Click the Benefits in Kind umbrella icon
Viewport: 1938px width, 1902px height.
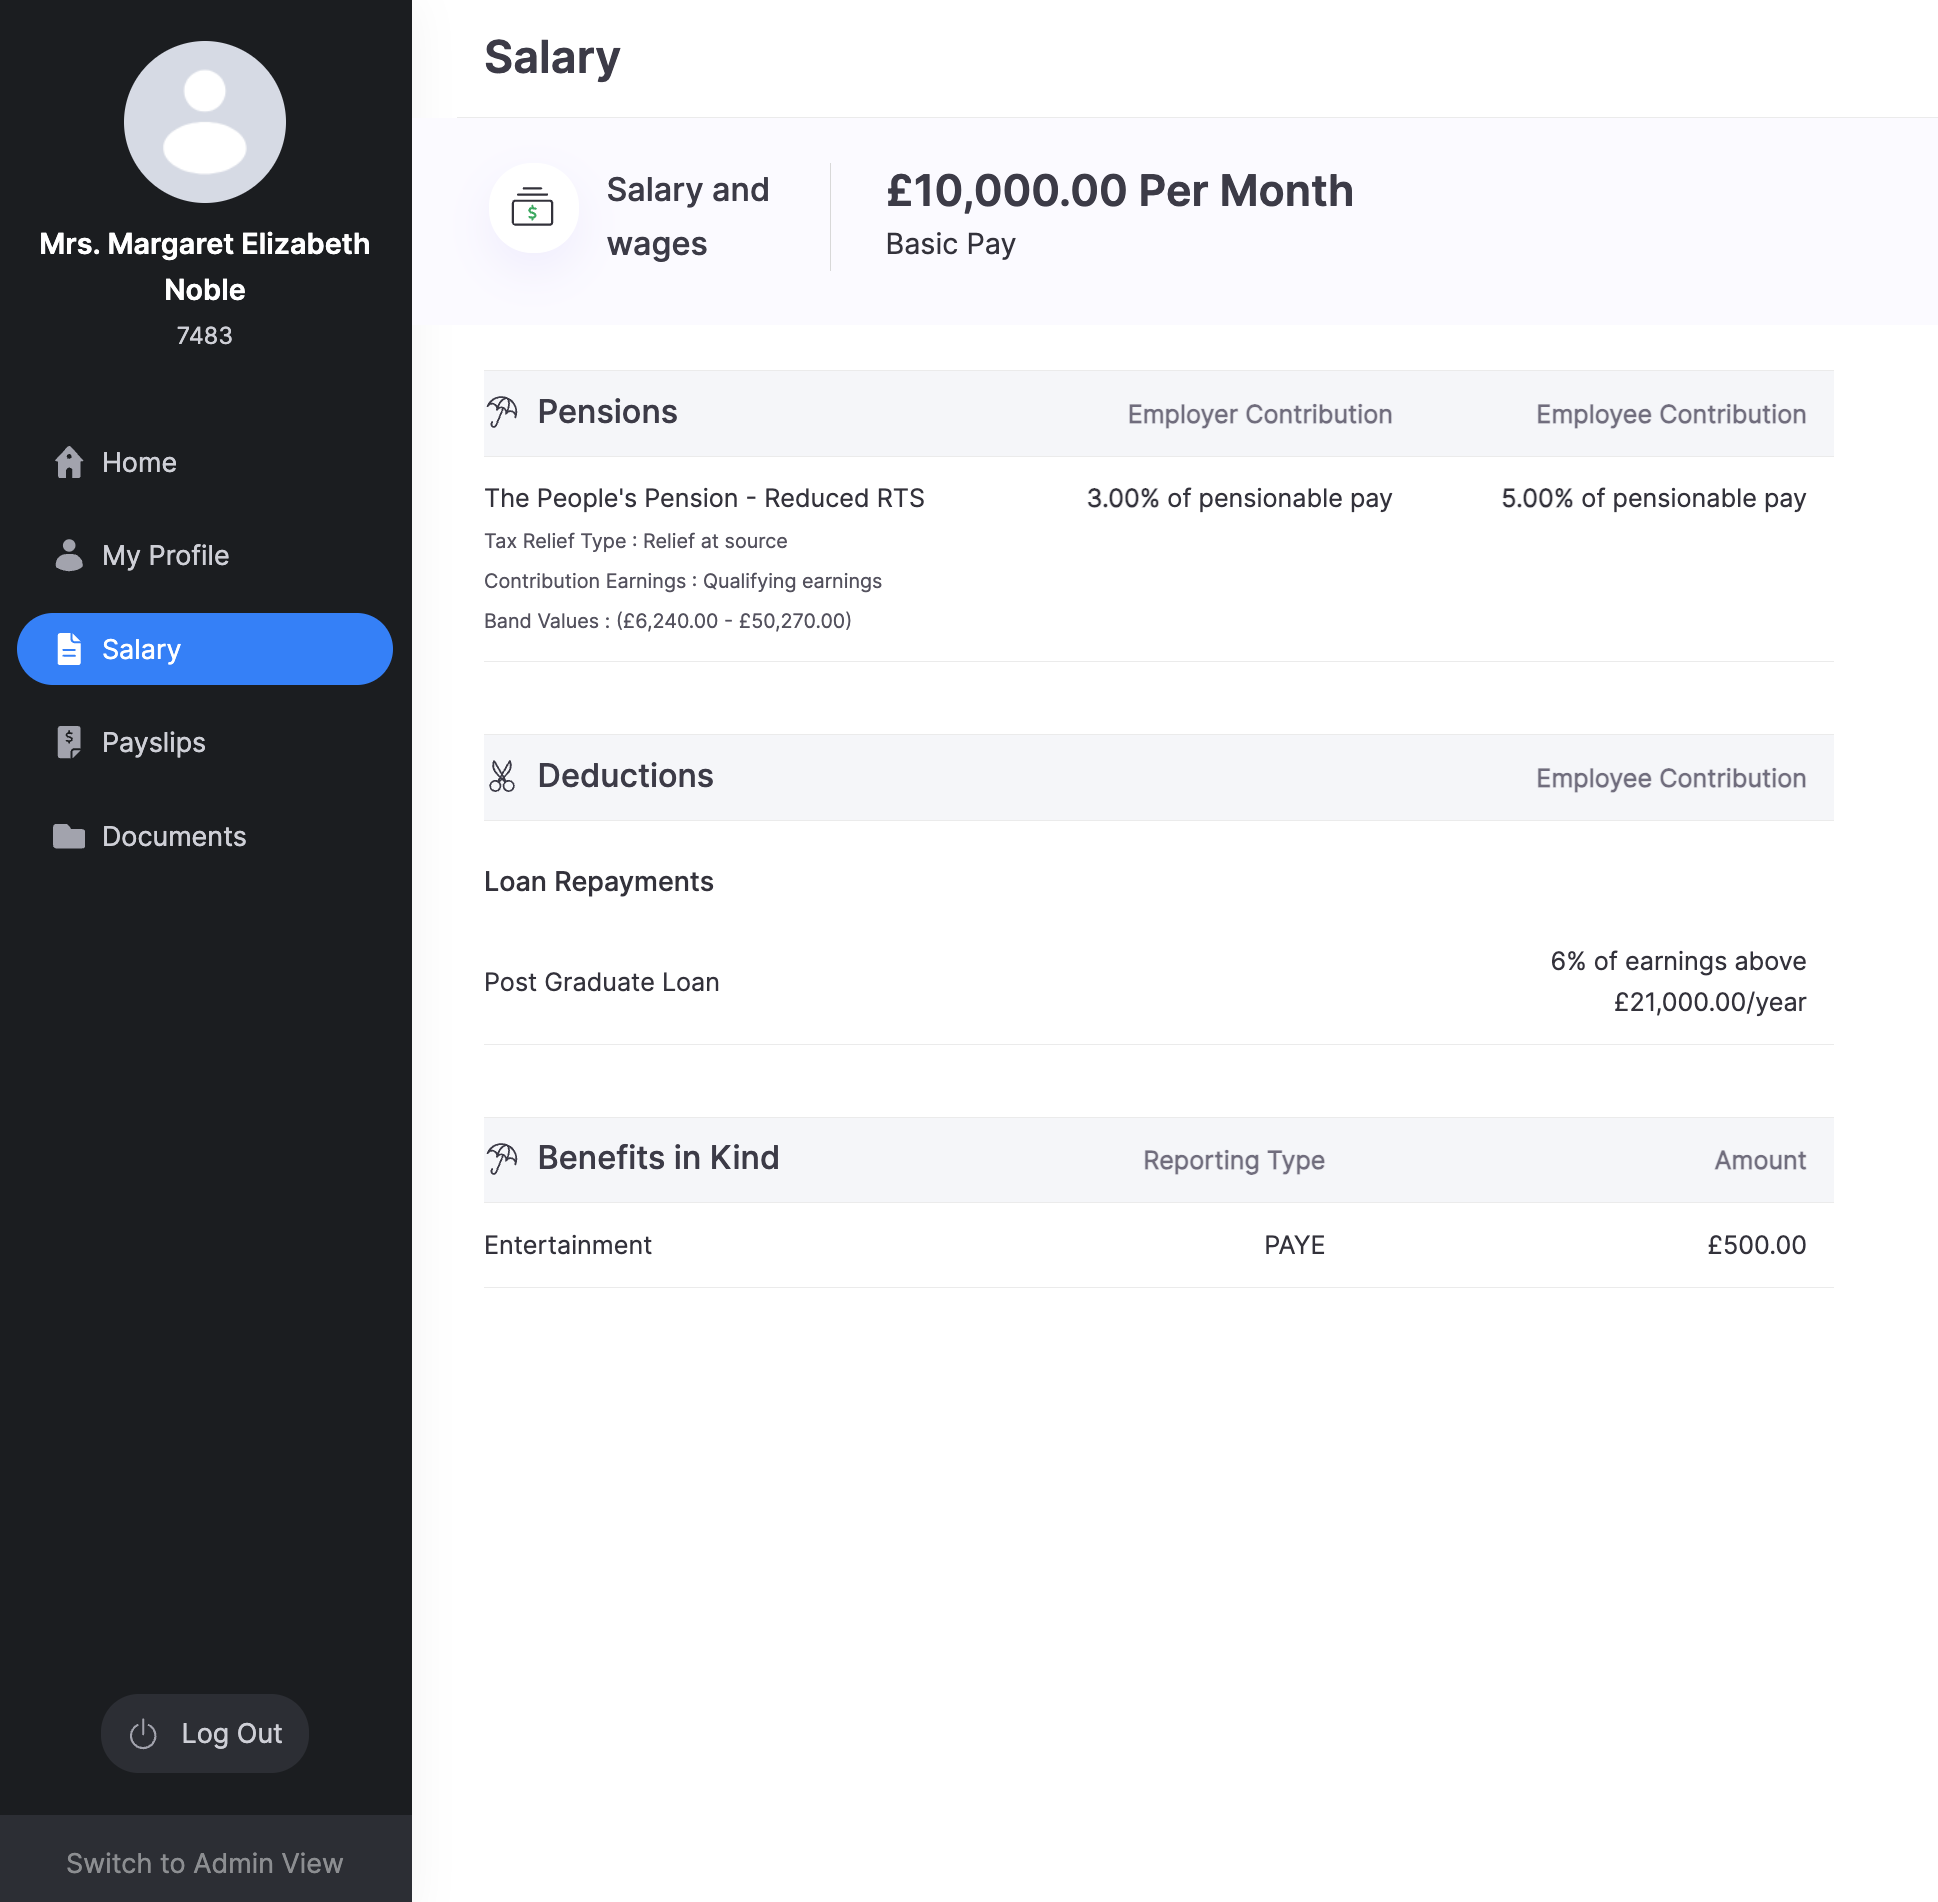pos(502,1158)
